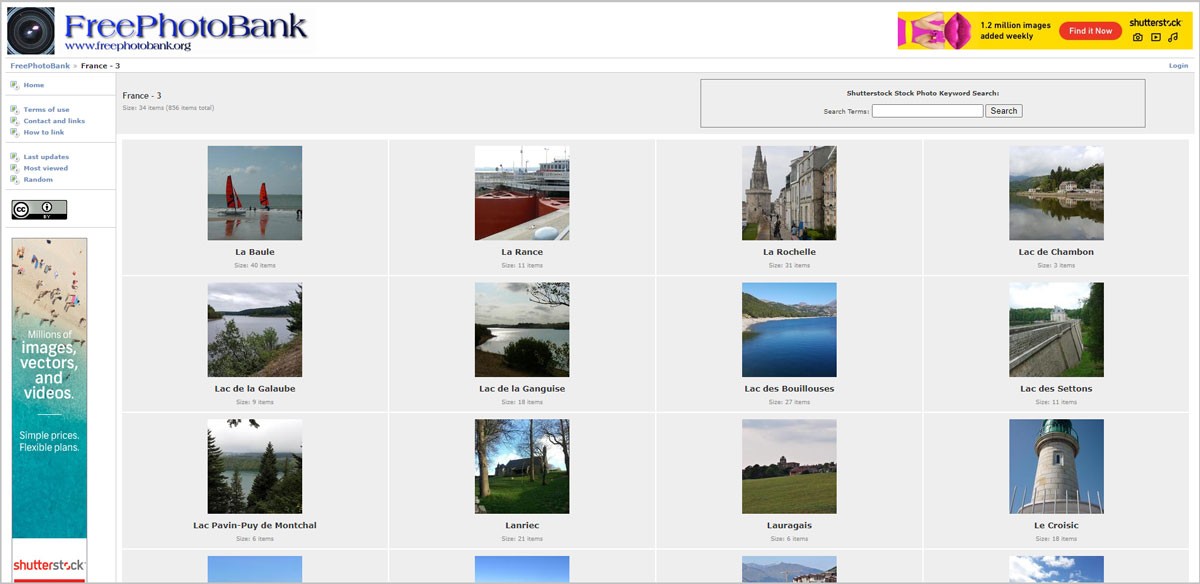Open the La Baule album thumbnail
1200x584 pixels.
255,193
